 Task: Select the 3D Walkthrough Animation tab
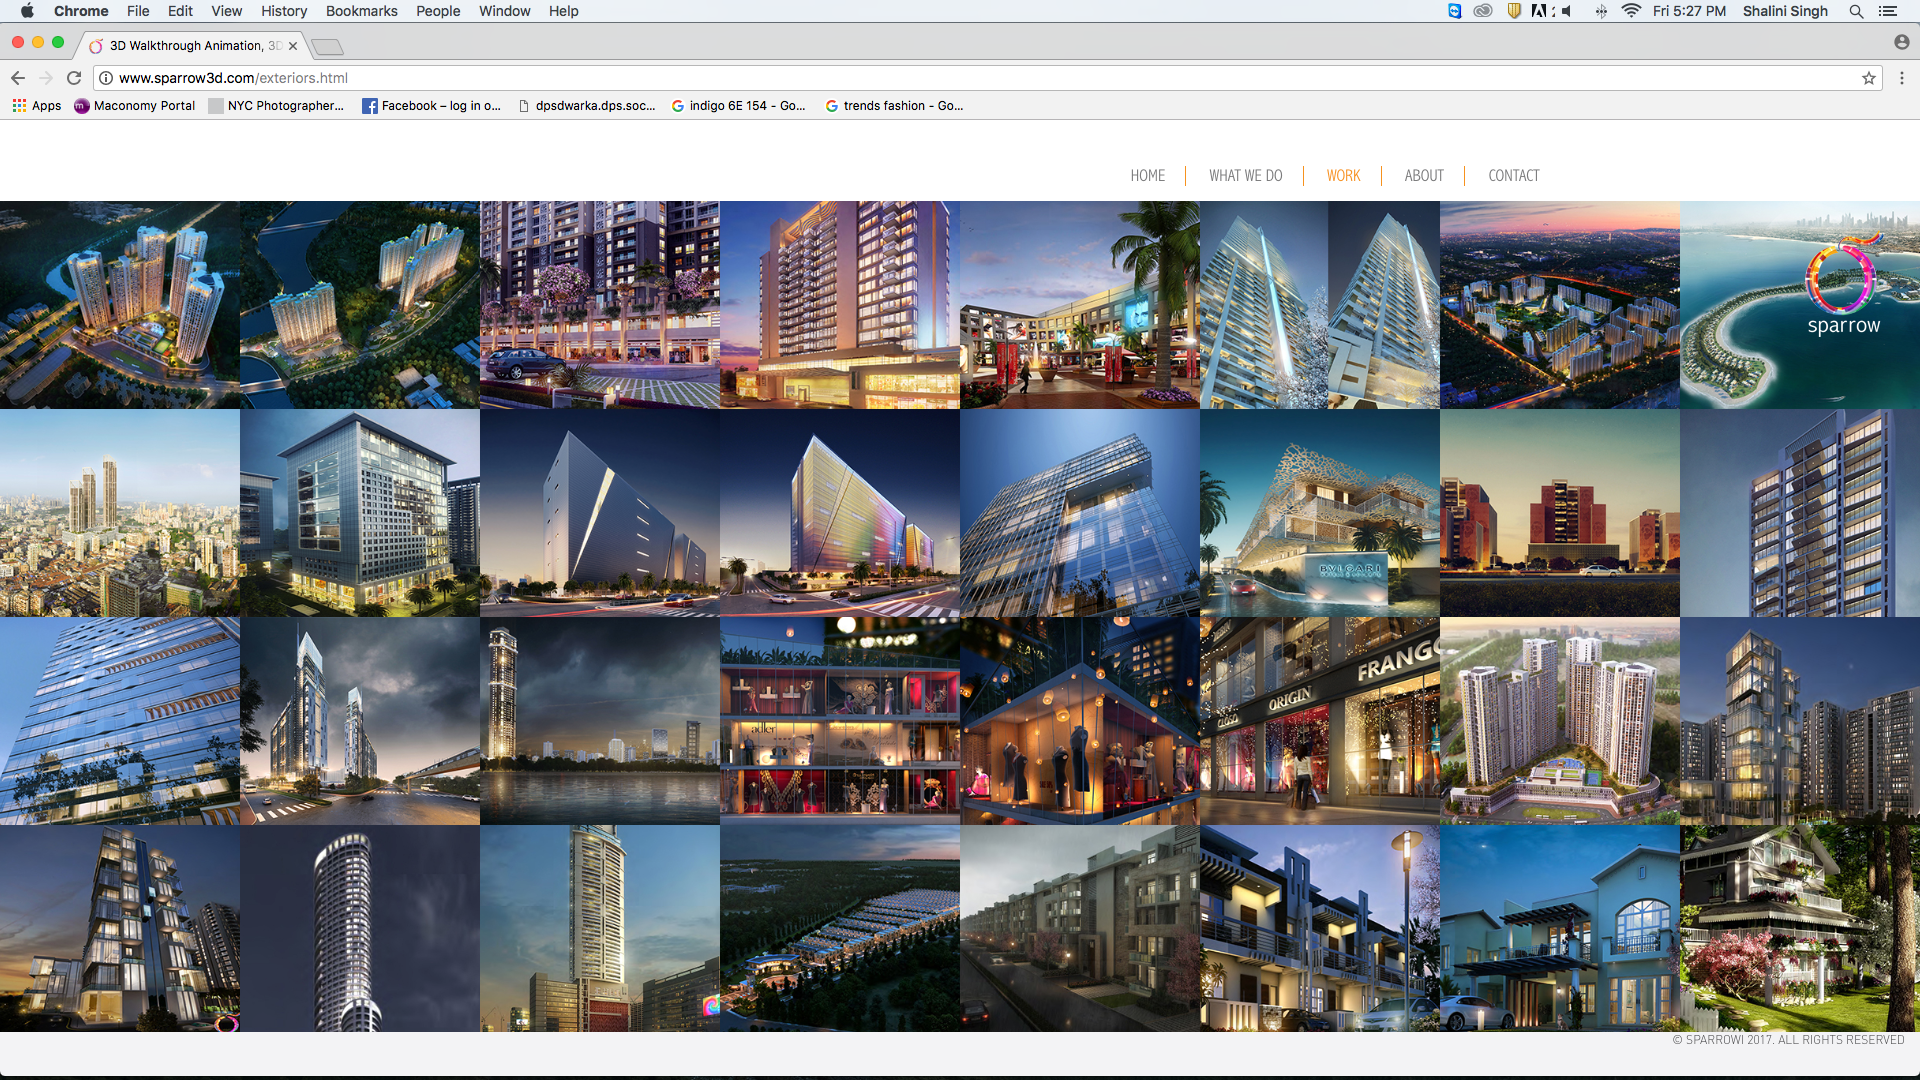tap(188, 46)
